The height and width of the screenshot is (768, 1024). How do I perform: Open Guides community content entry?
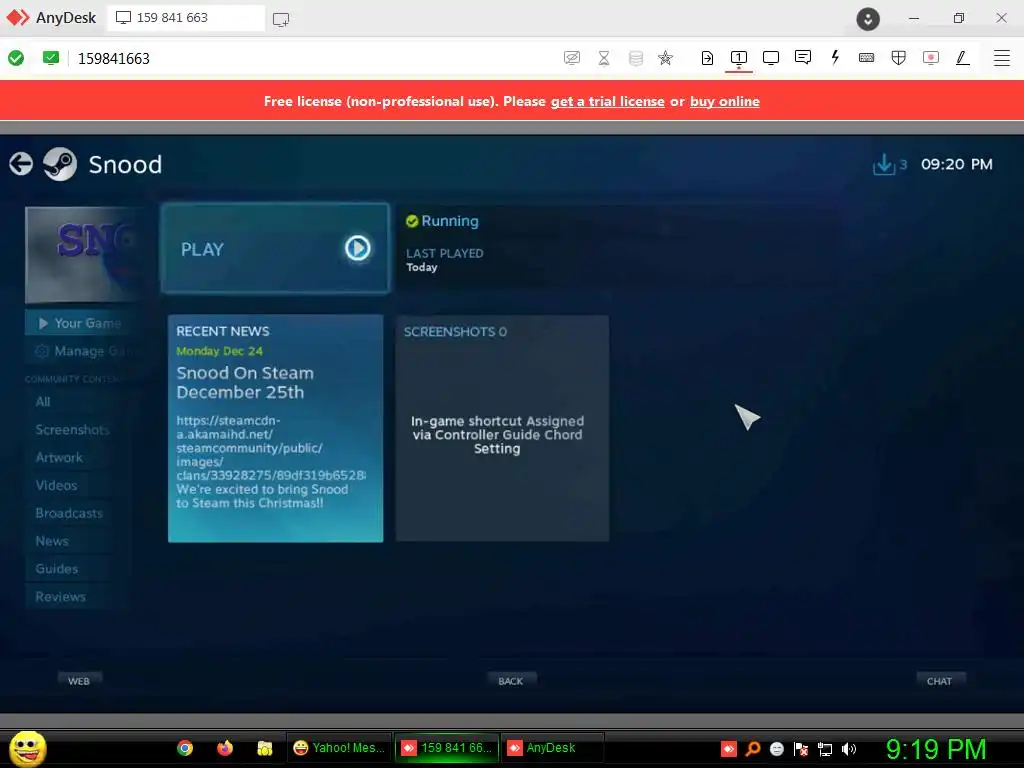57,569
